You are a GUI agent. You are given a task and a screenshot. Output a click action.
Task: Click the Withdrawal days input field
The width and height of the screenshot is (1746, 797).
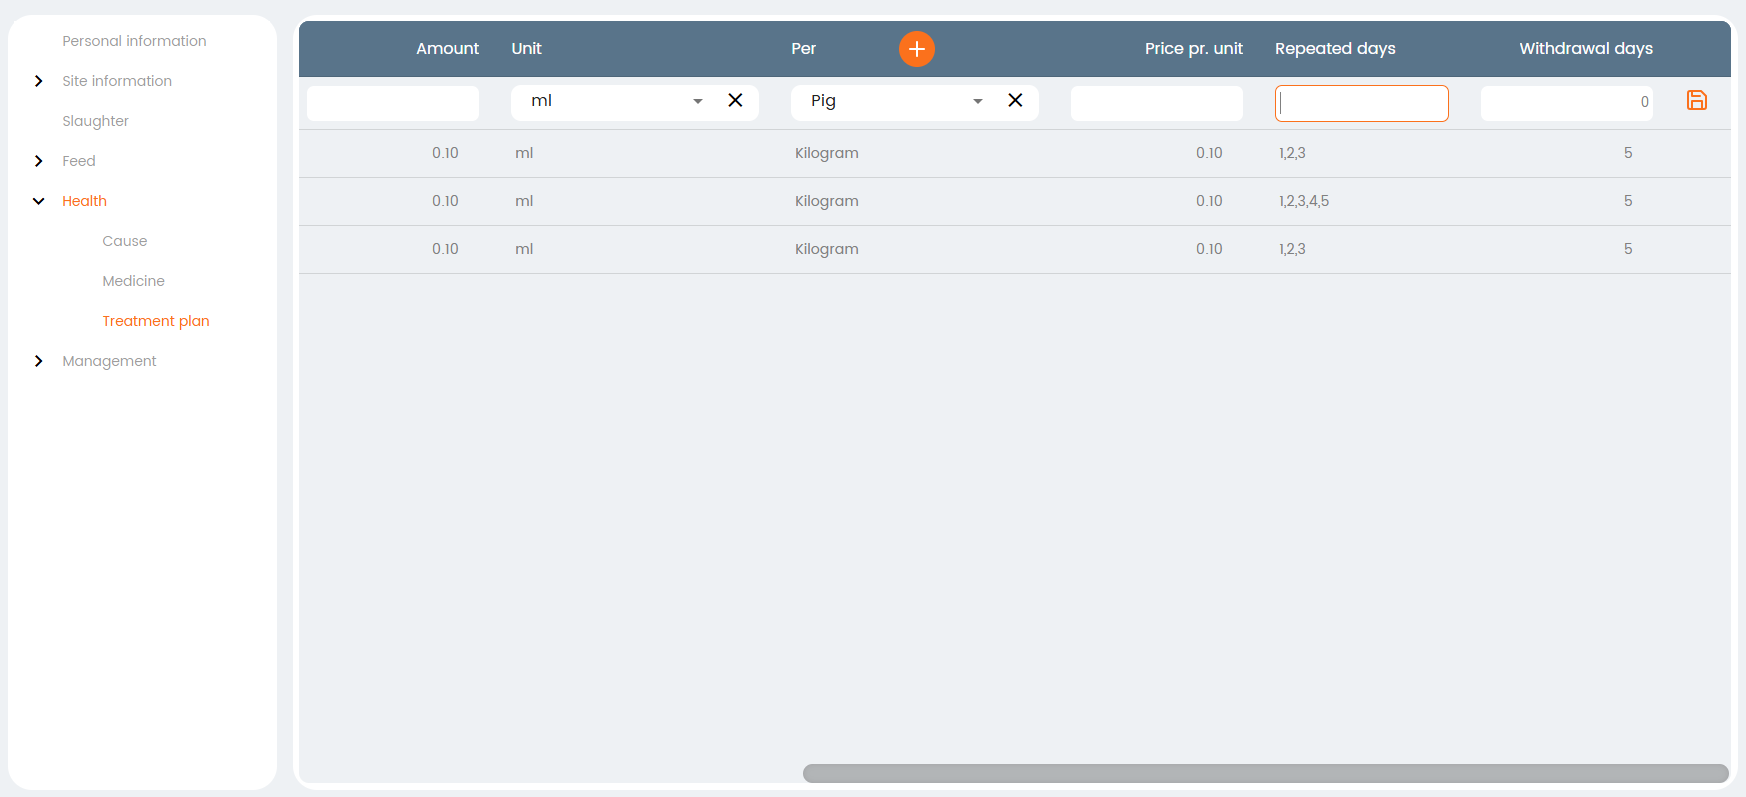1567,103
